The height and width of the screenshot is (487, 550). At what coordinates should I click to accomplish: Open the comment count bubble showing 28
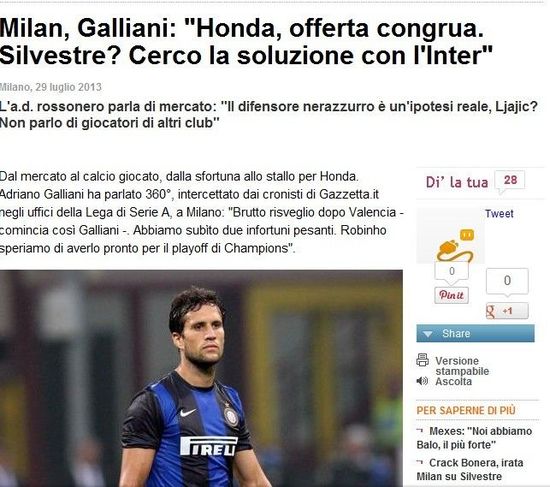tap(510, 180)
